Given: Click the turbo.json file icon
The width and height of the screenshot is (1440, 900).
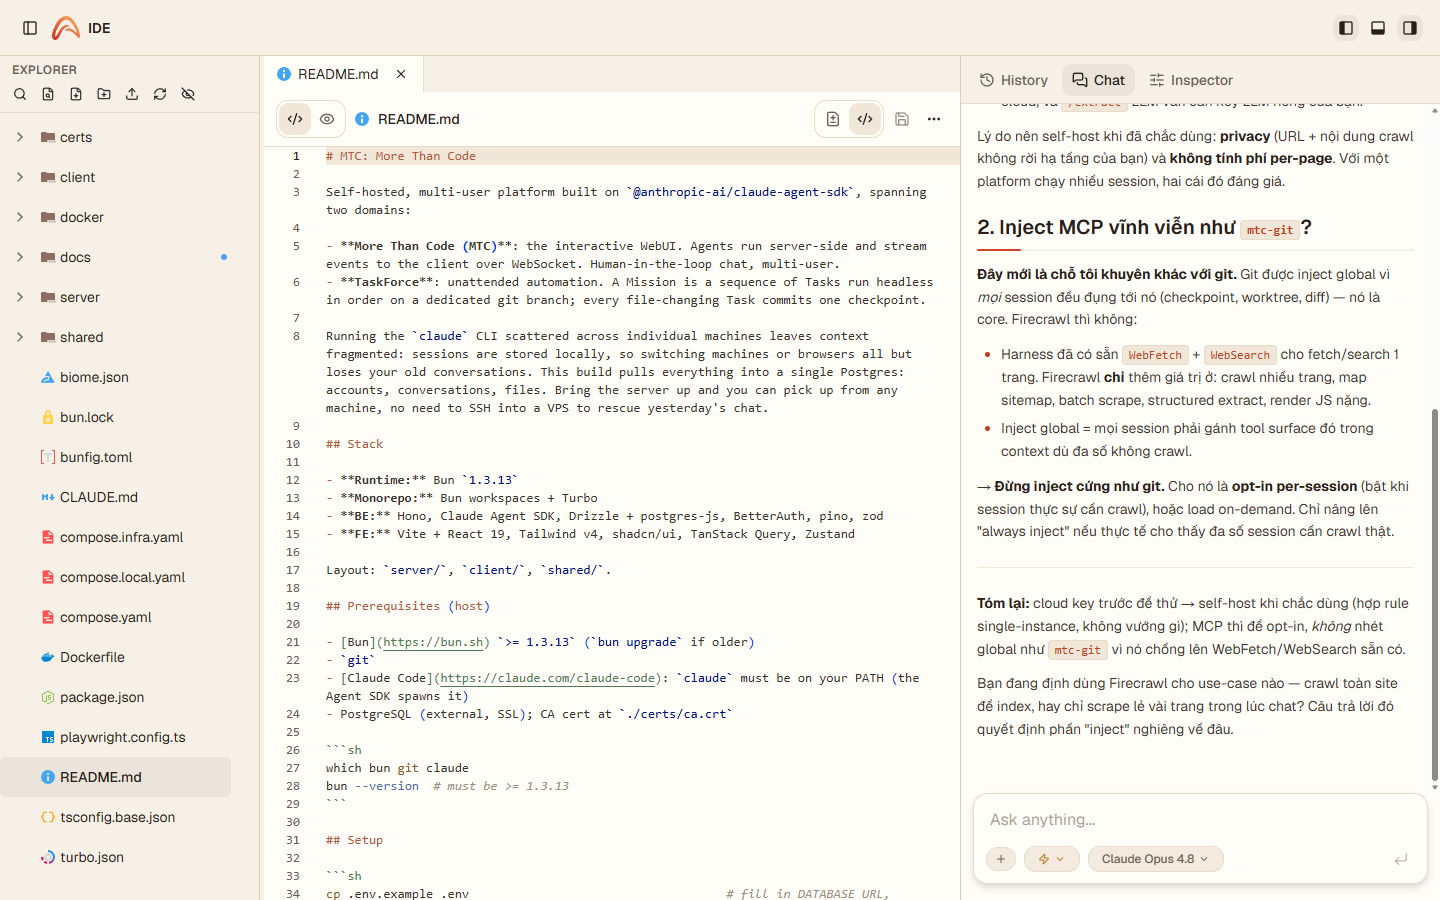Looking at the screenshot, I should (x=48, y=857).
